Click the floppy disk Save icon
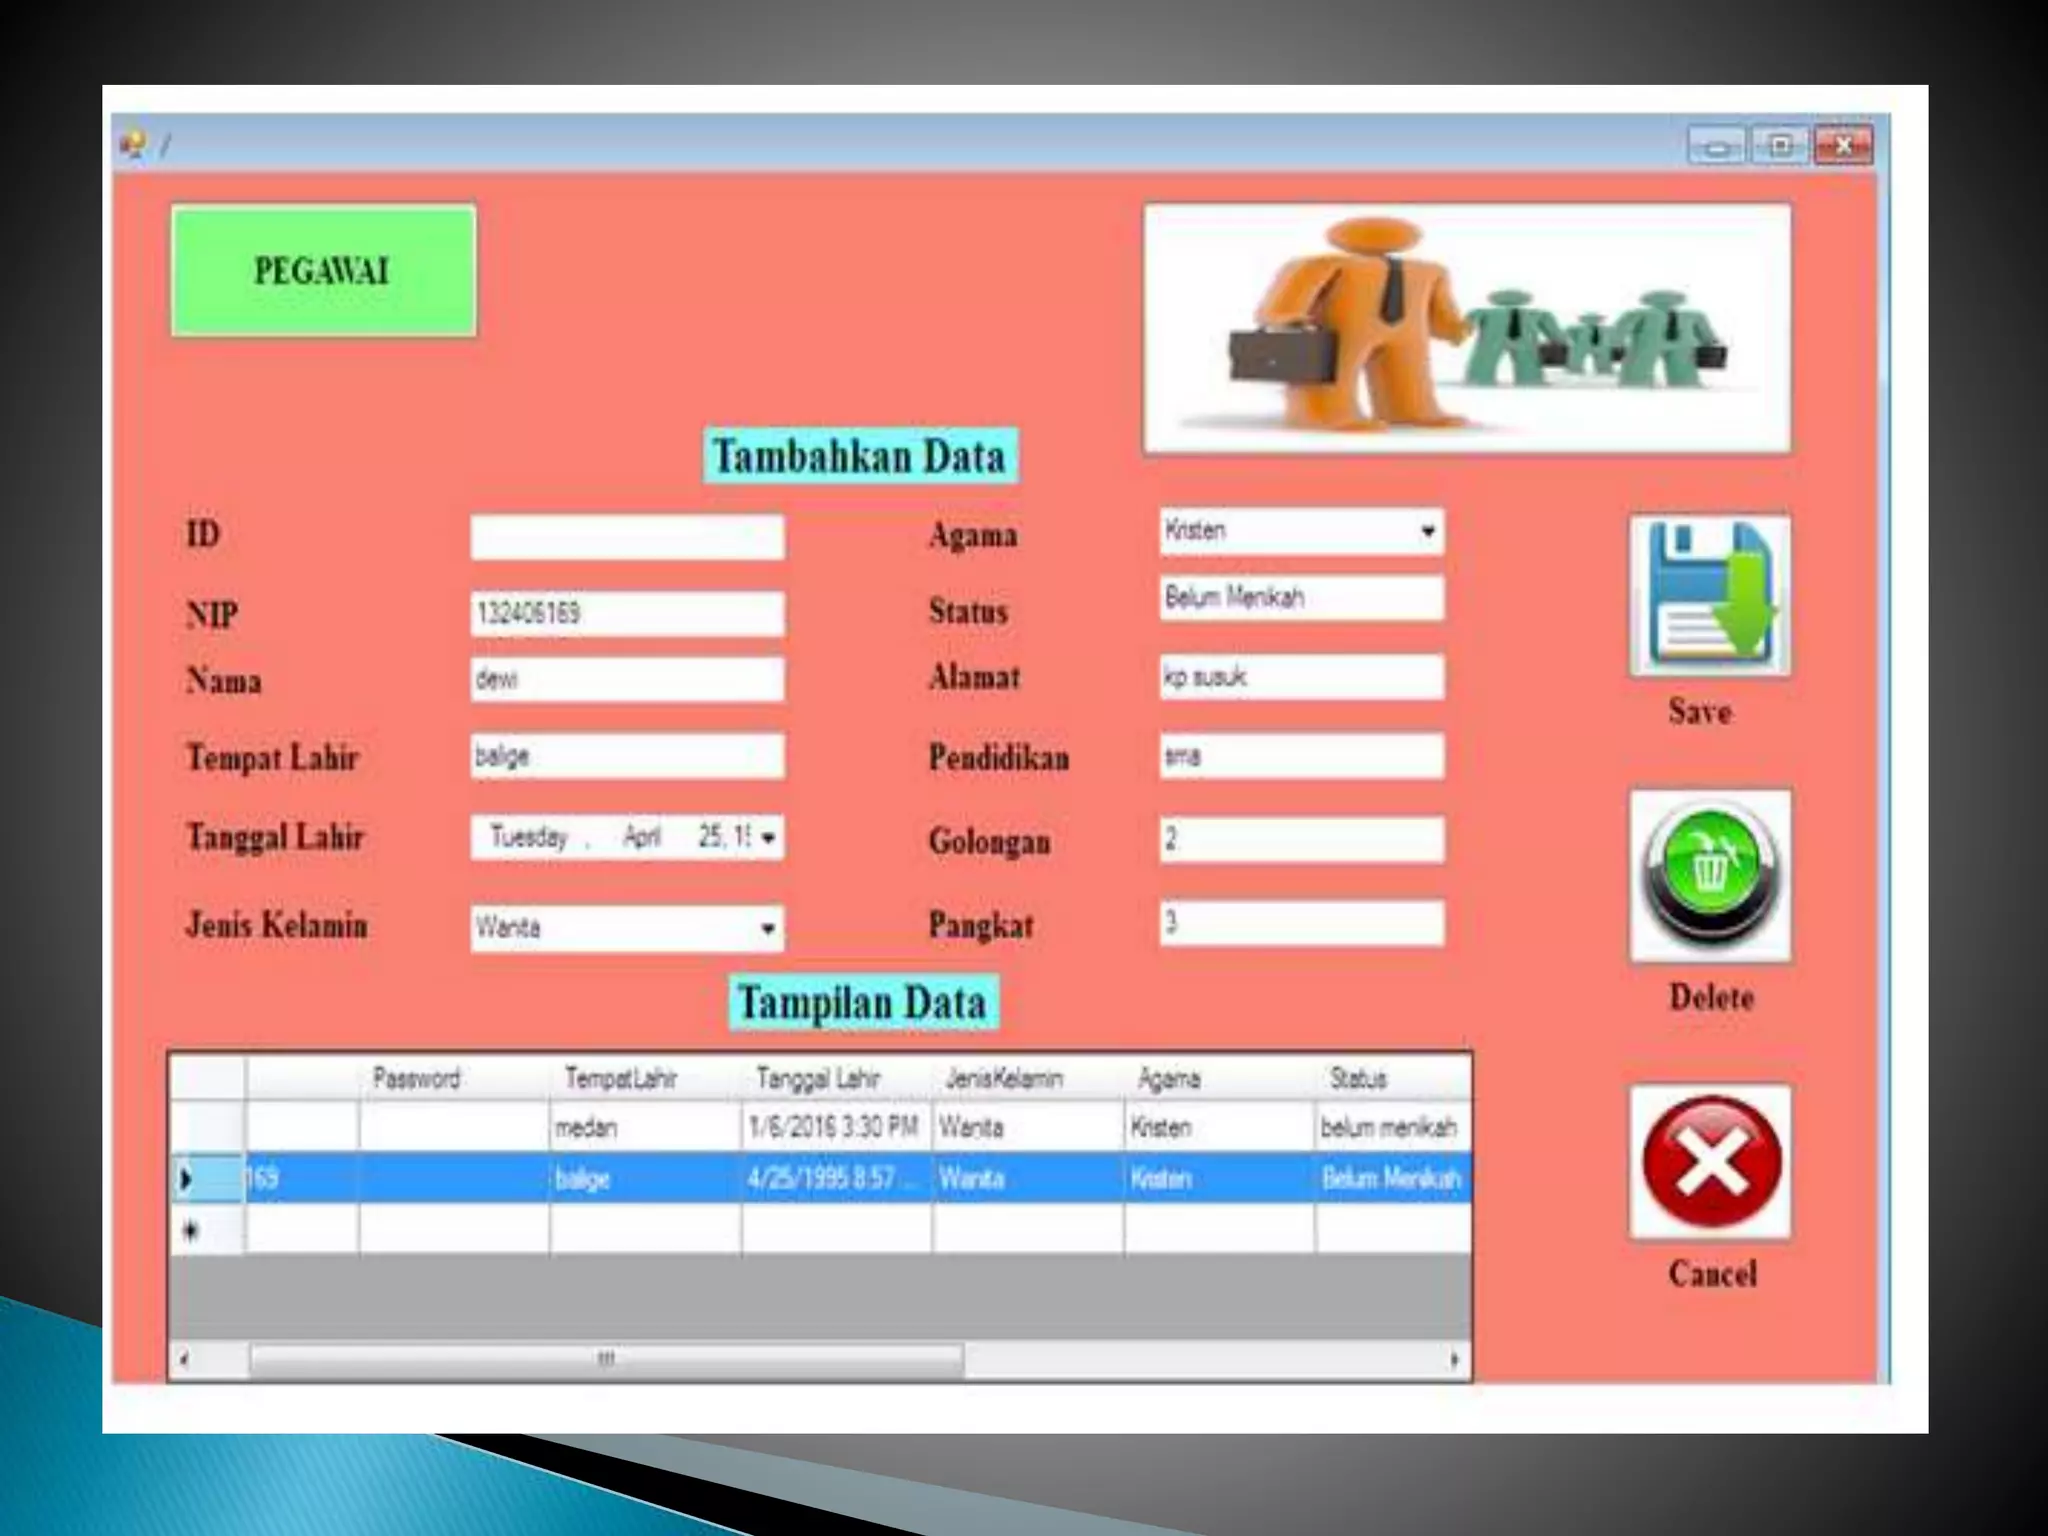The height and width of the screenshot is (1536, 2048). click(1709, 595)
